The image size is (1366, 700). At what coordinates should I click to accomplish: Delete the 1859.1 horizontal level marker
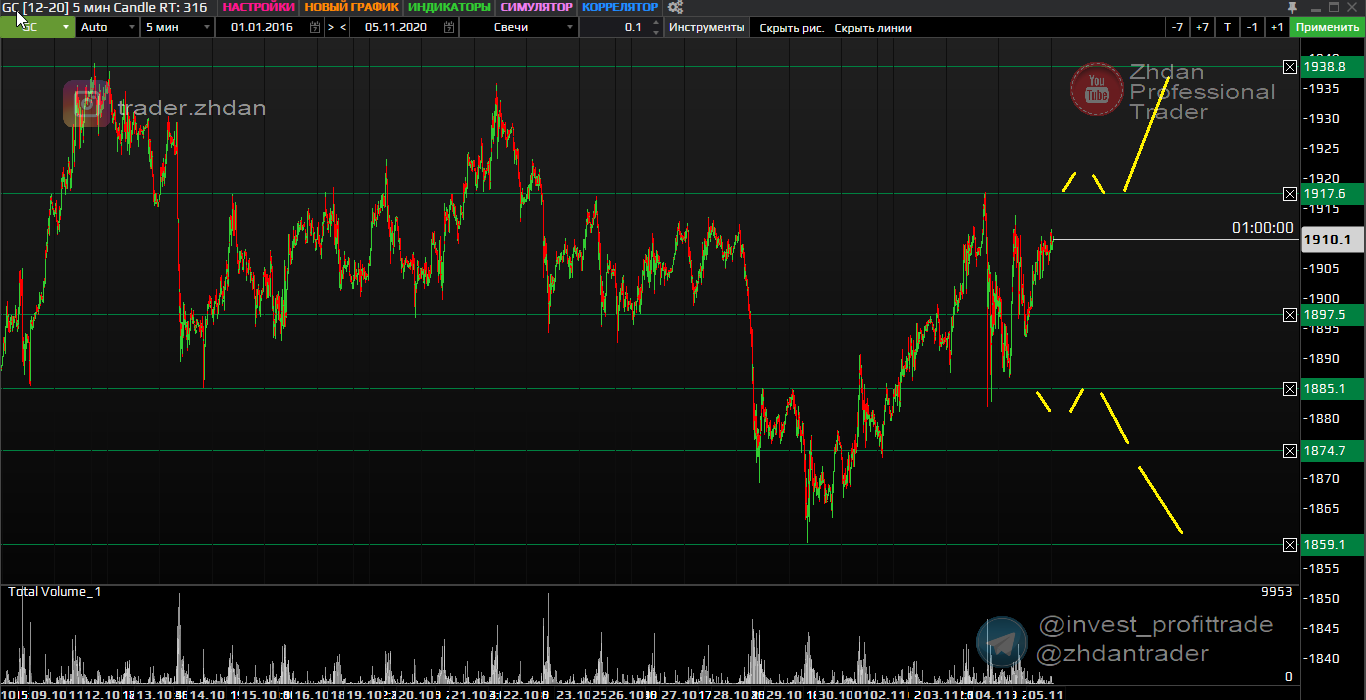(1290, 544)
